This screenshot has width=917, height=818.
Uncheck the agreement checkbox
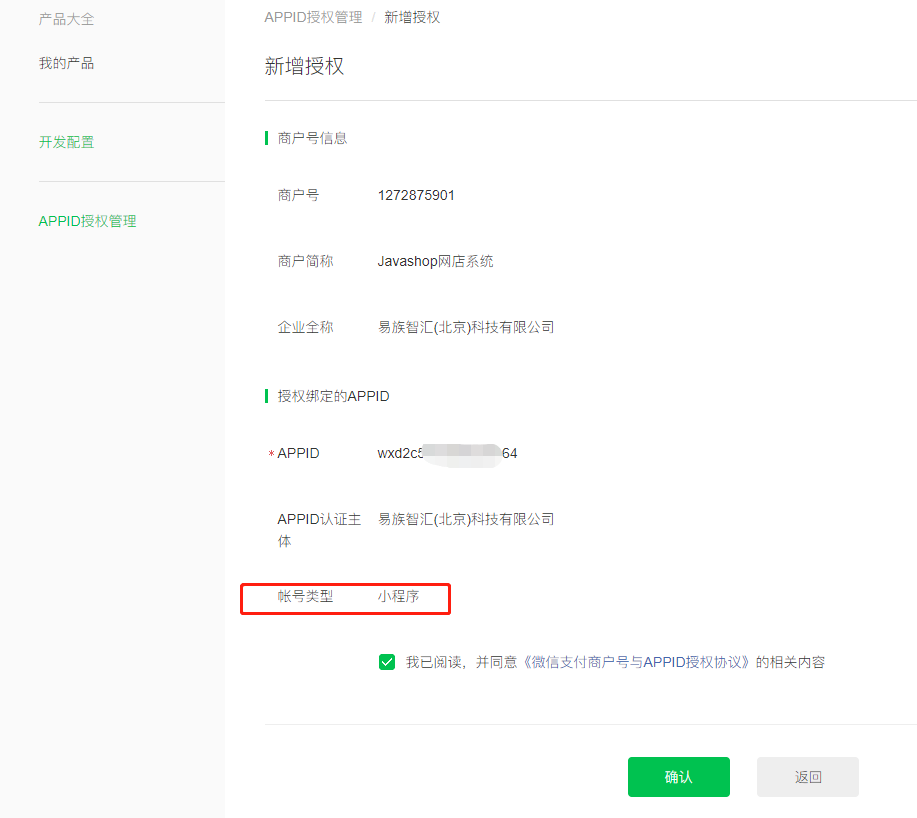pos(387,662)
